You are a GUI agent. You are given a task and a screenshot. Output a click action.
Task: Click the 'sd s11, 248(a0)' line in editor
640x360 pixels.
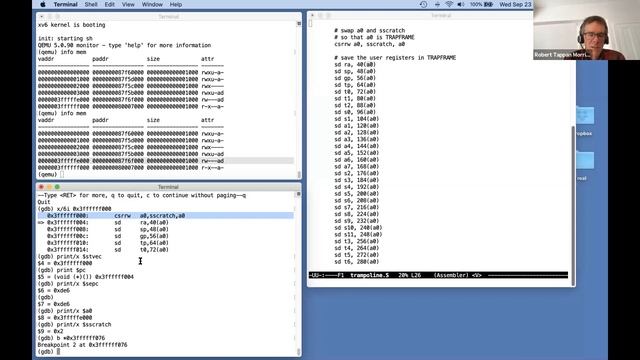pyautogui.click(x=358, y=234)
